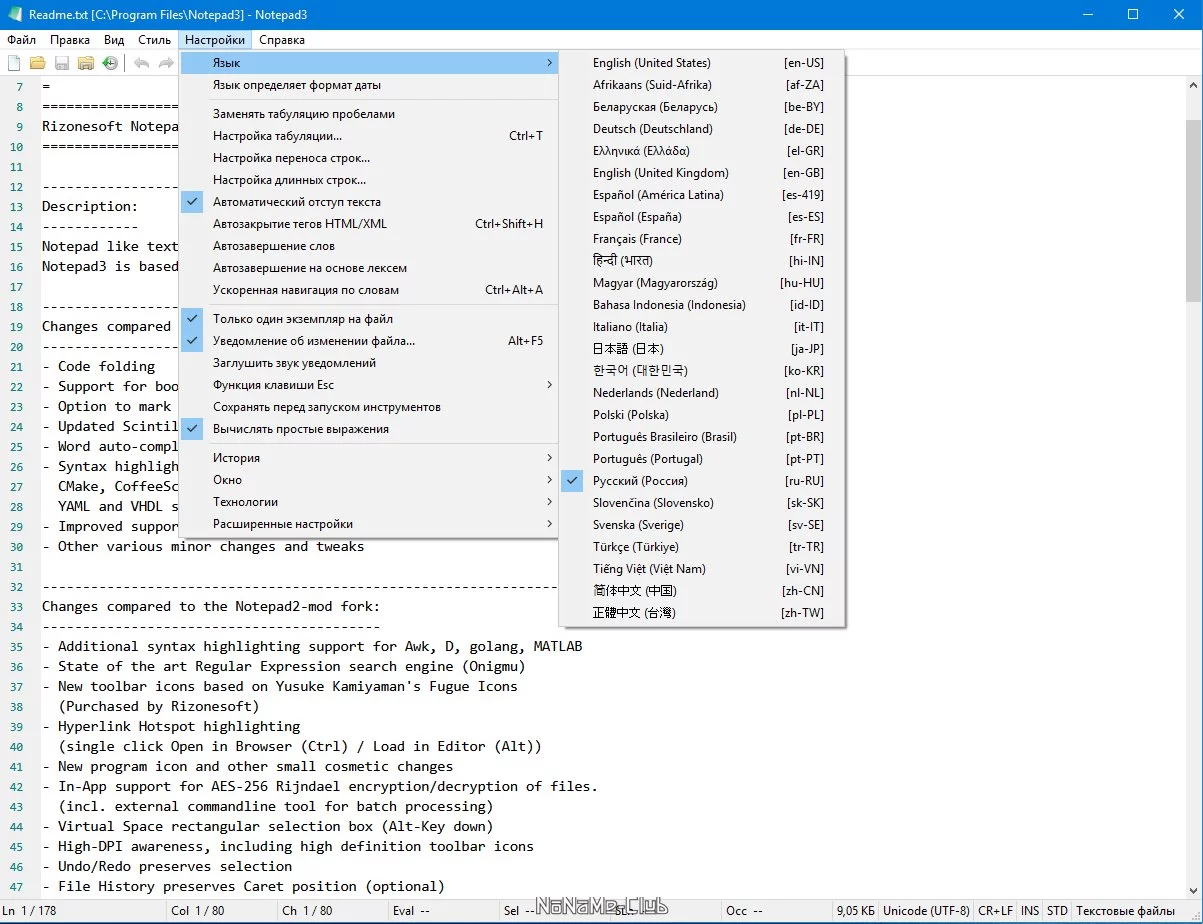The height and width of the screenshot is (924, 1203).
Task: Click the Save floppy disk icon
Action: coord(62,63)
